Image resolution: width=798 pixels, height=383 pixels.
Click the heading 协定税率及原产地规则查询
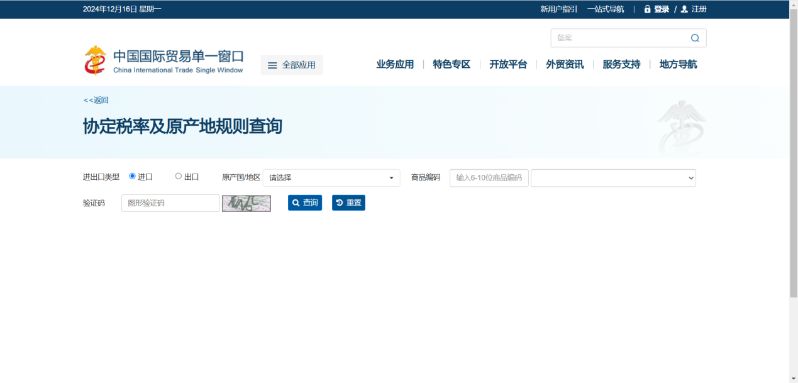pyautogui.click(x=183, y=127)
